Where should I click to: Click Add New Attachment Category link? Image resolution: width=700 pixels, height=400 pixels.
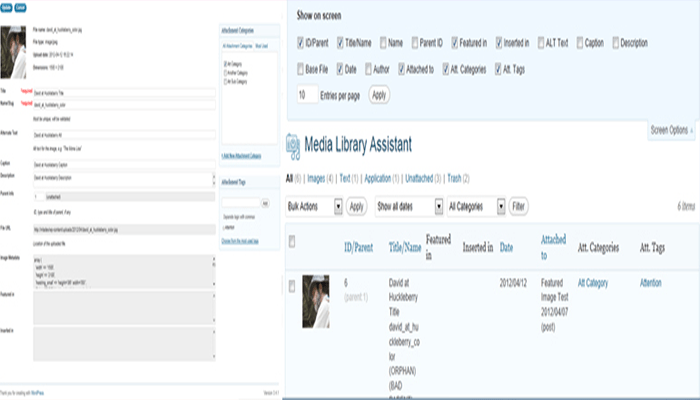click(x=241, y=156)
